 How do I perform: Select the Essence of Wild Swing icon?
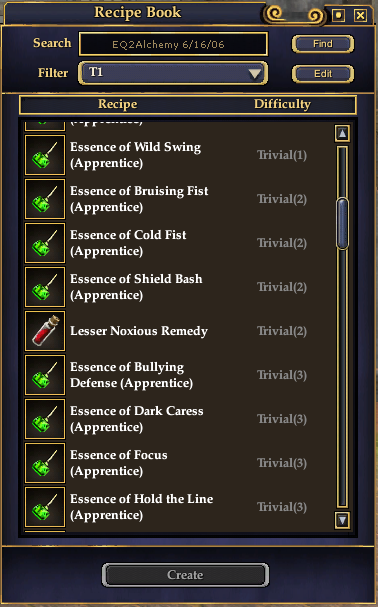click(x=45, y=155)
